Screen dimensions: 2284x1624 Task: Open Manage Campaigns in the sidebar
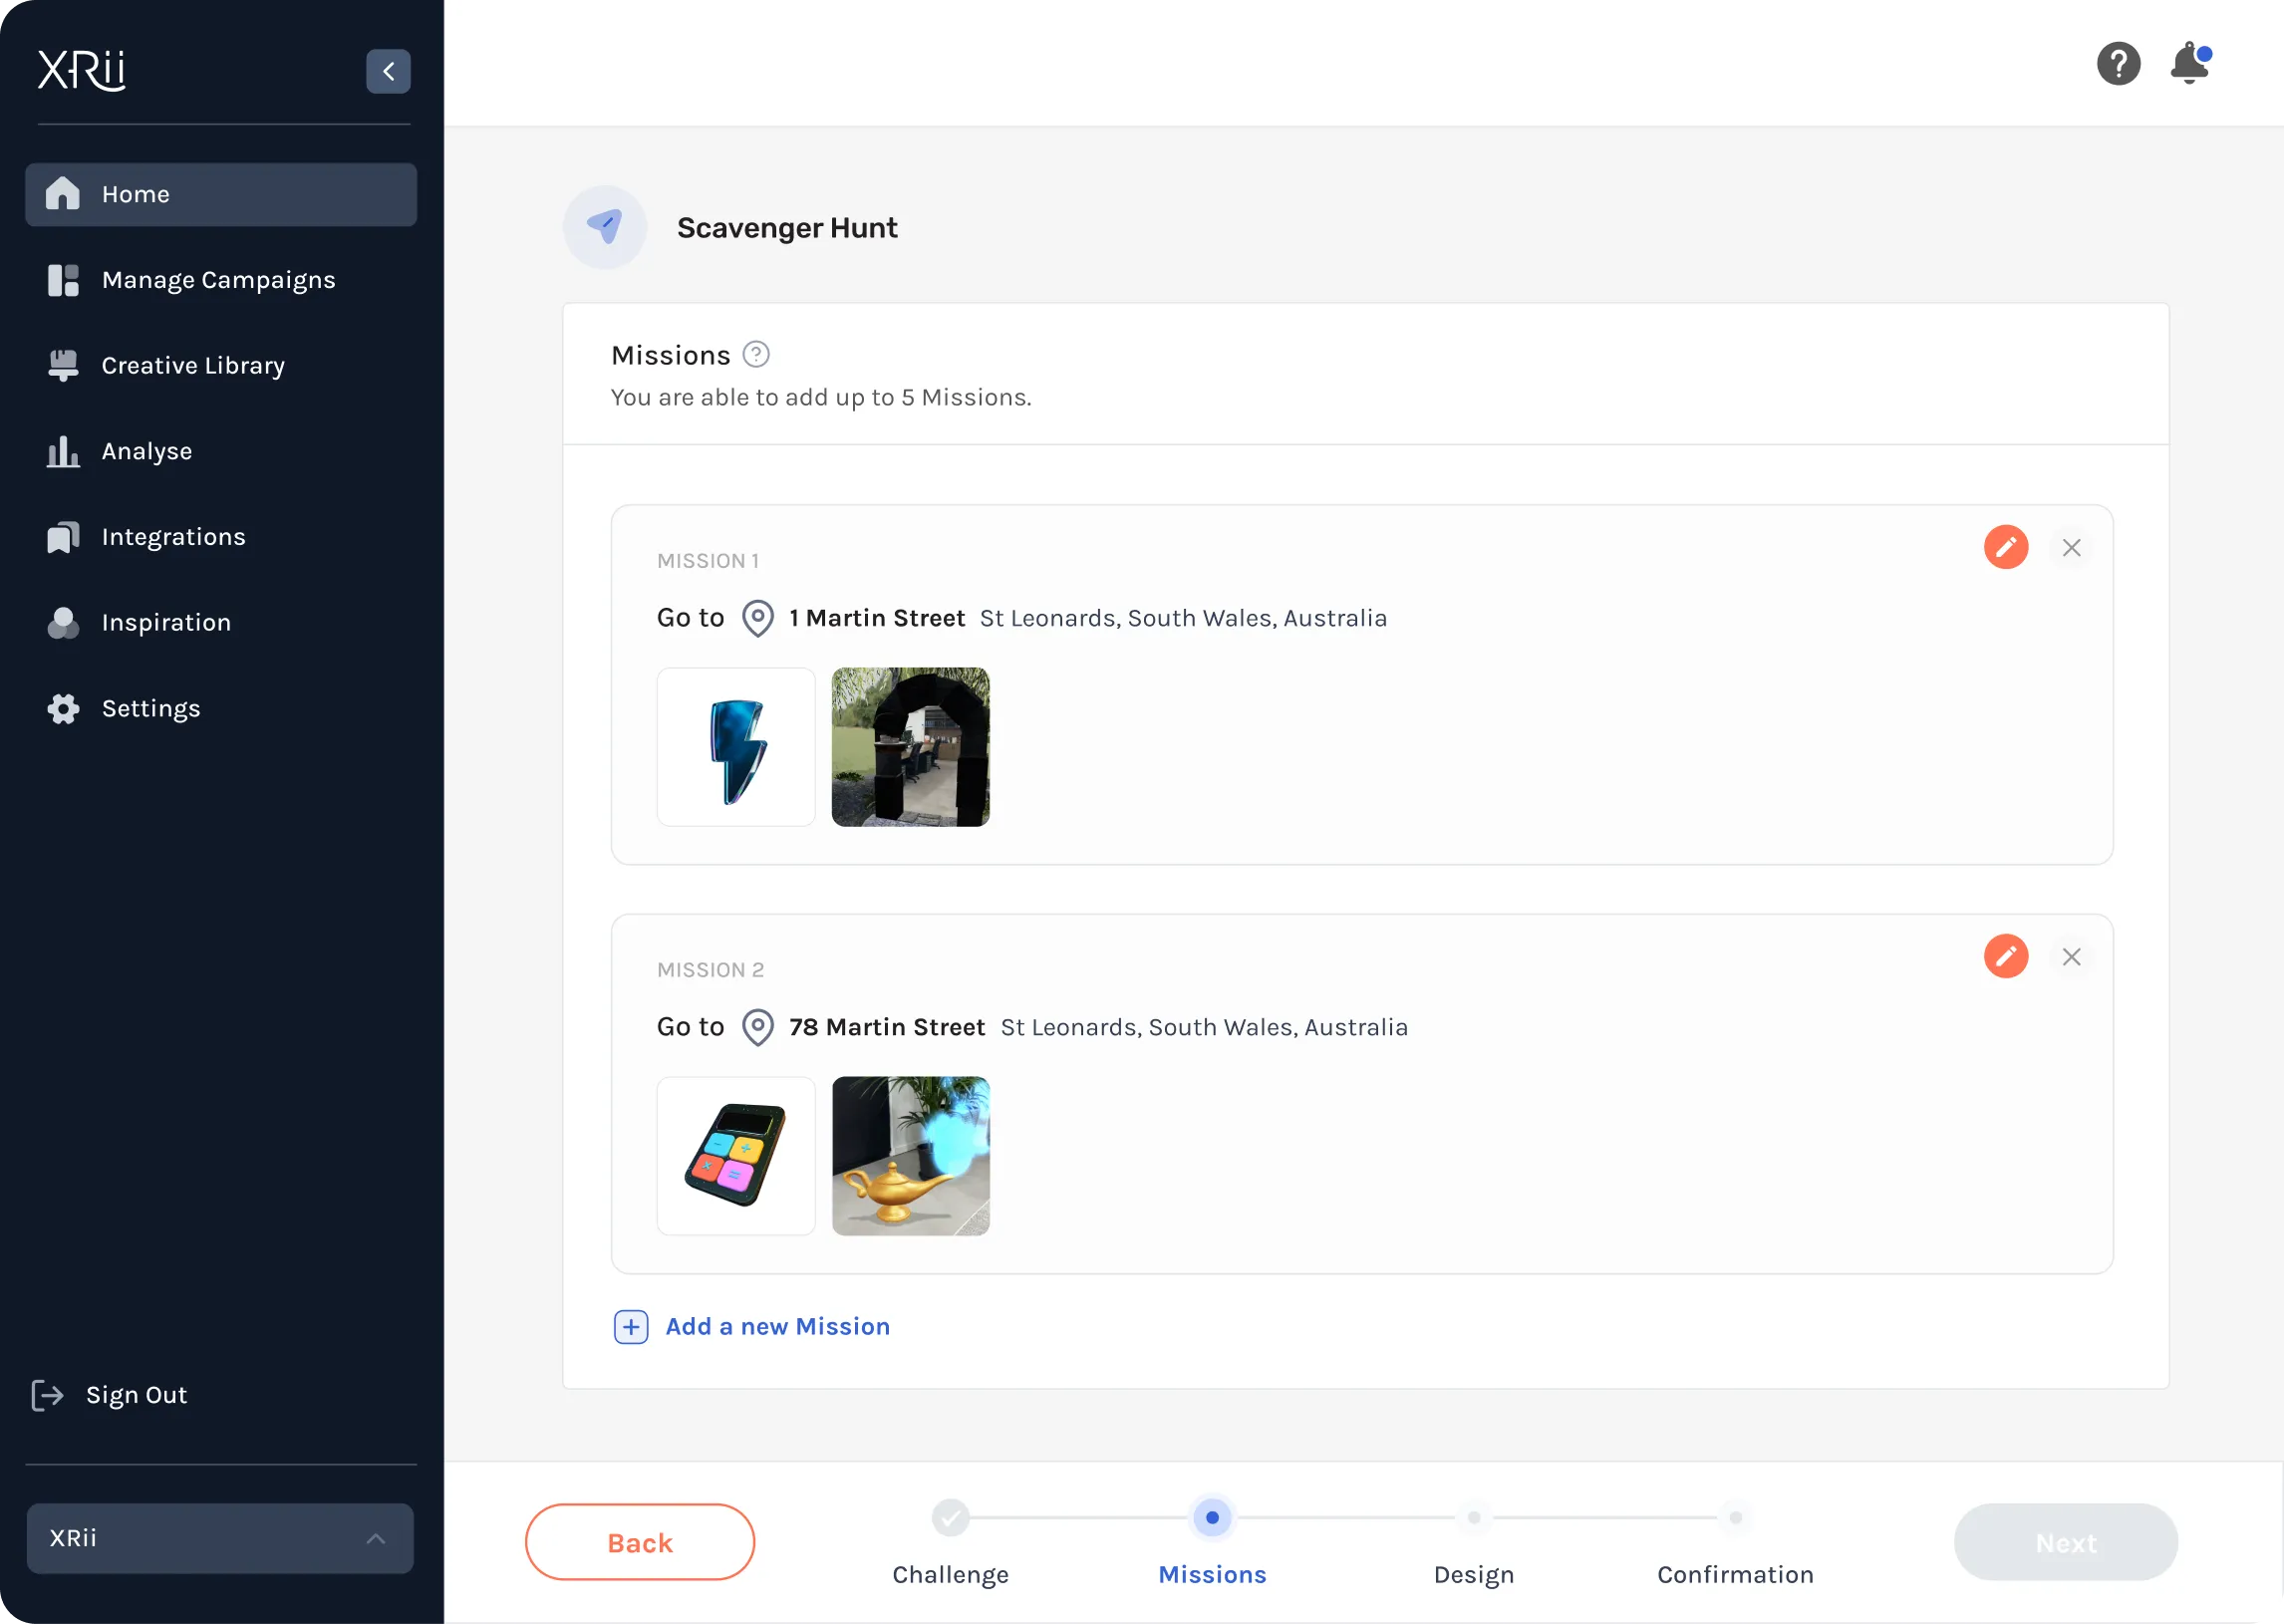pyautogui.click(x=218, y=280)
